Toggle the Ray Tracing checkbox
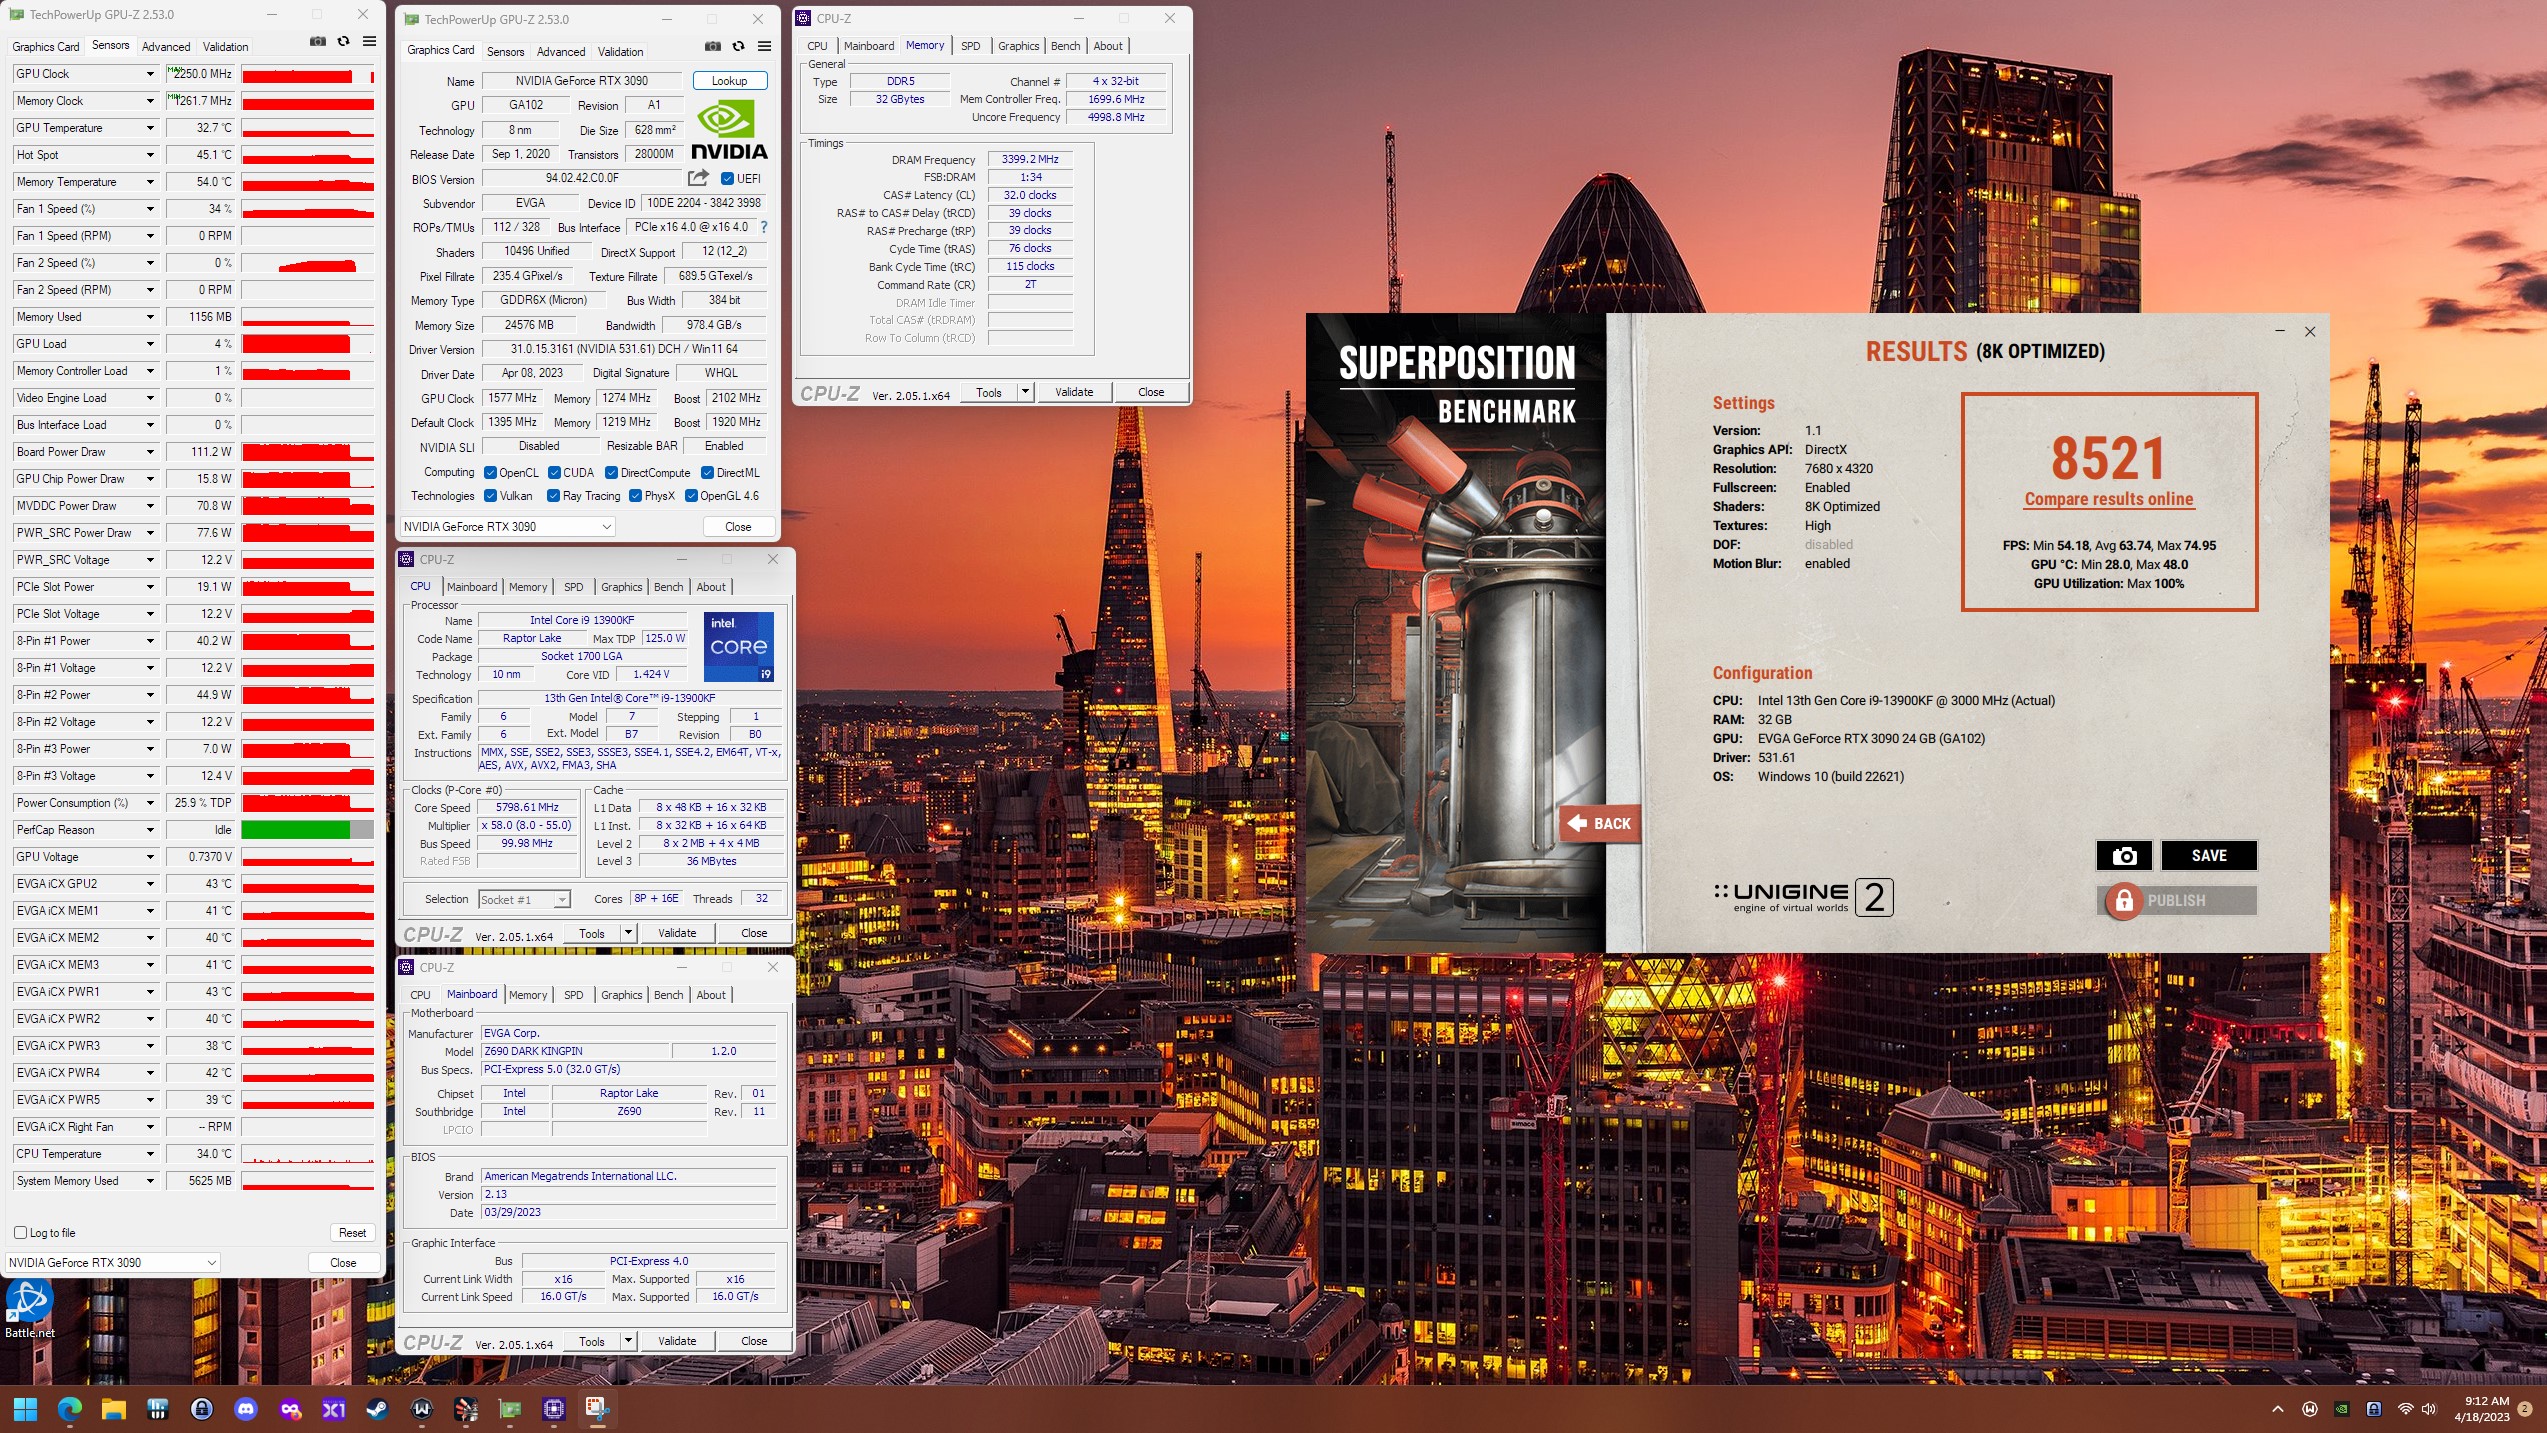The width and height of the screenshot is (2547, 1433). 553,496
